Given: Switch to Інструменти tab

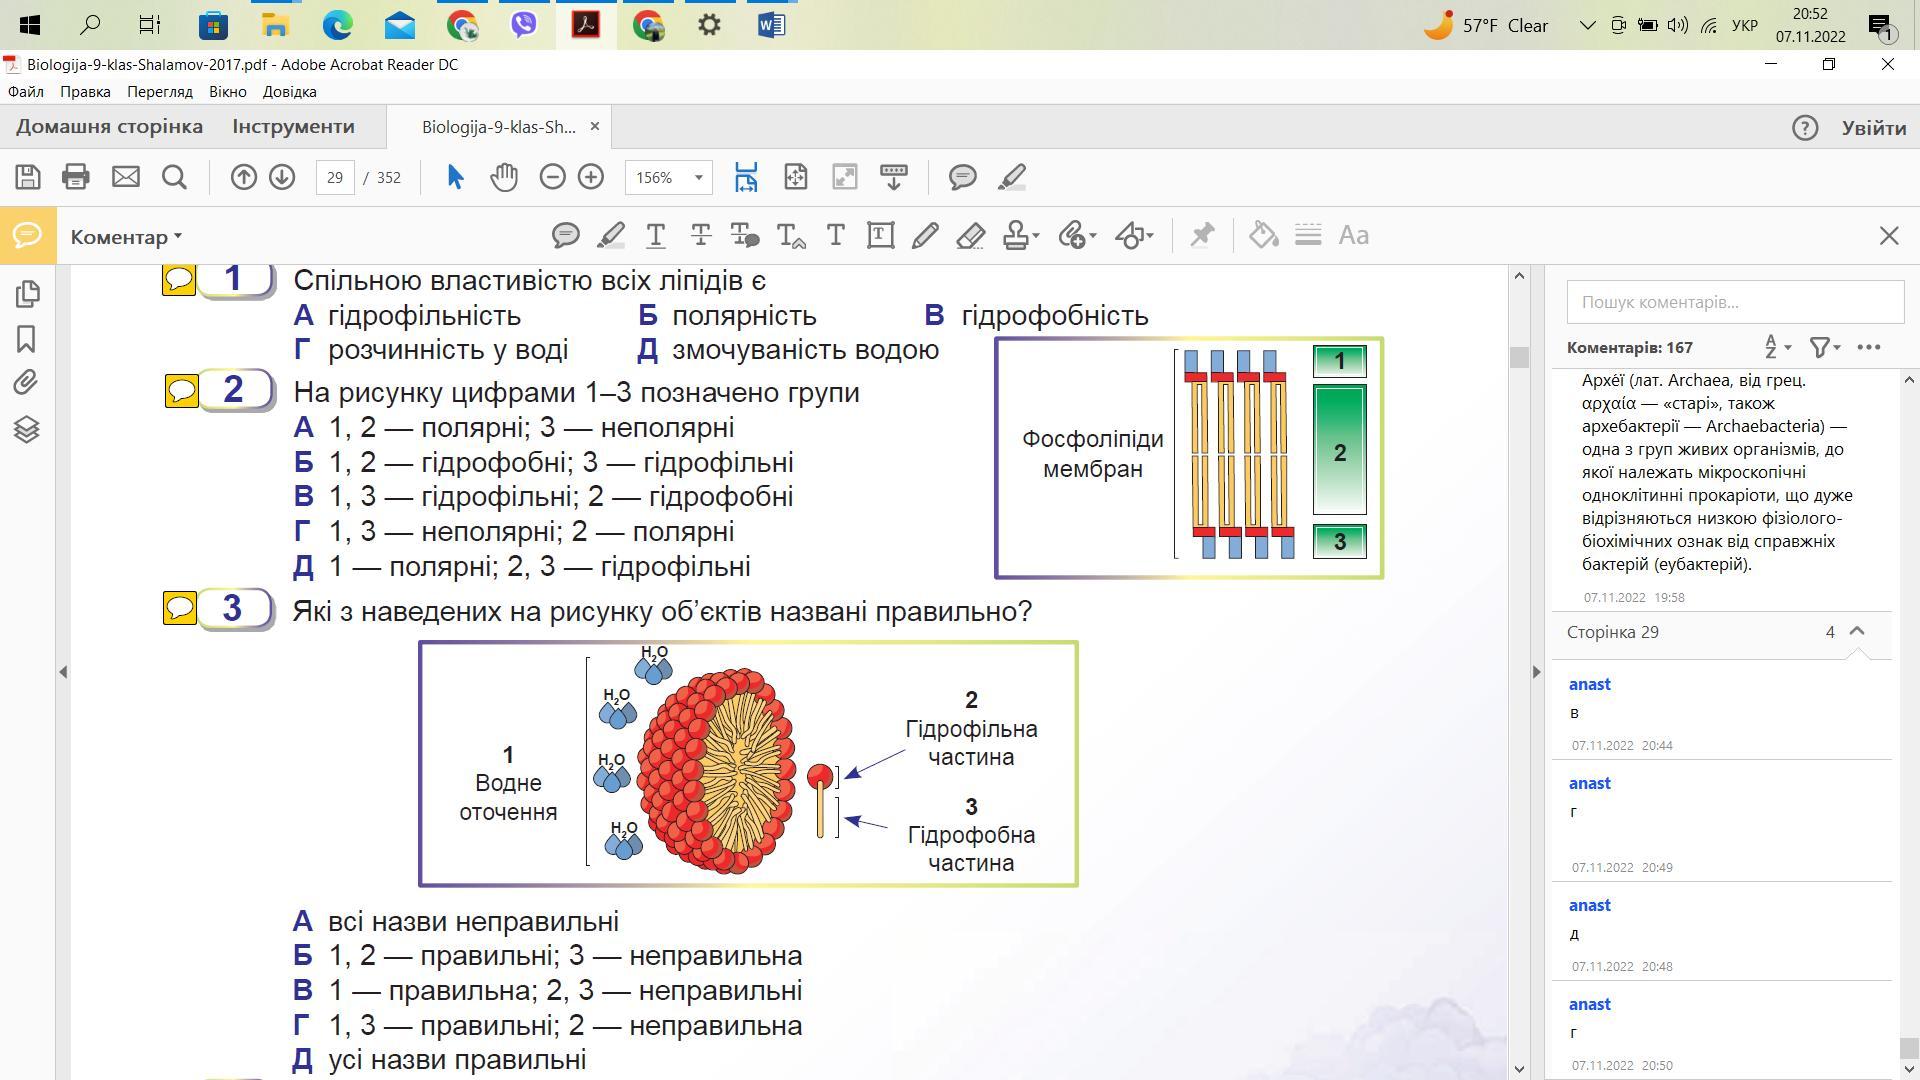Looking at the screenshot, I should (294, 127).
